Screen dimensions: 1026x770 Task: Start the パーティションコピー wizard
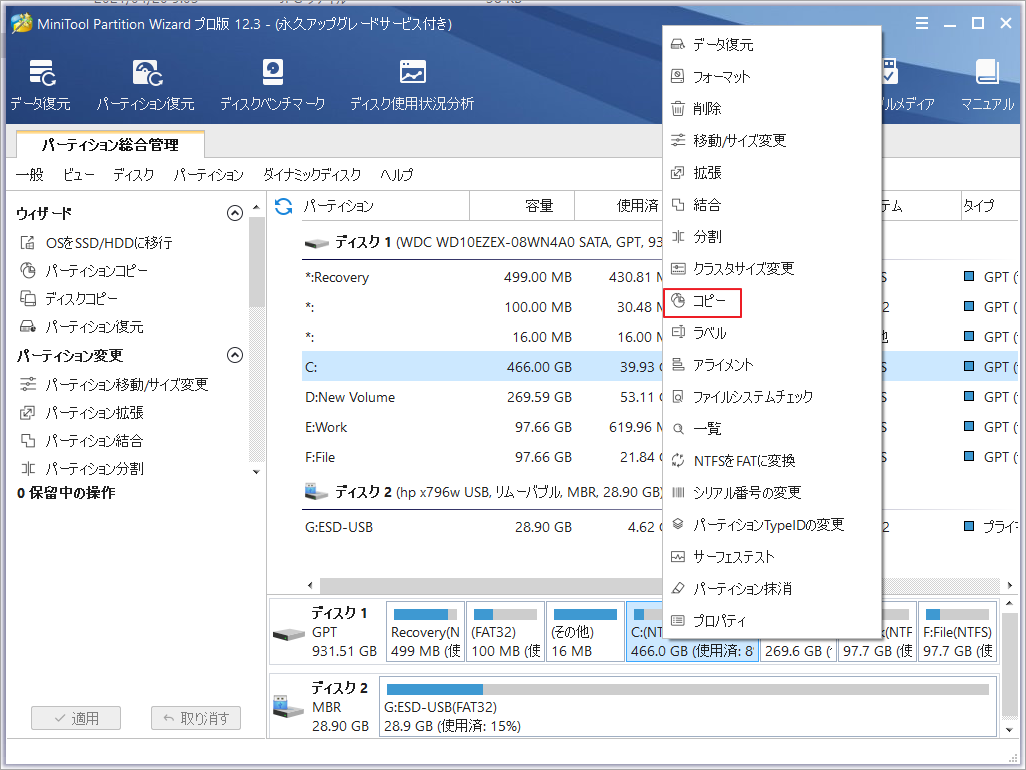click(x=84, y=271)
